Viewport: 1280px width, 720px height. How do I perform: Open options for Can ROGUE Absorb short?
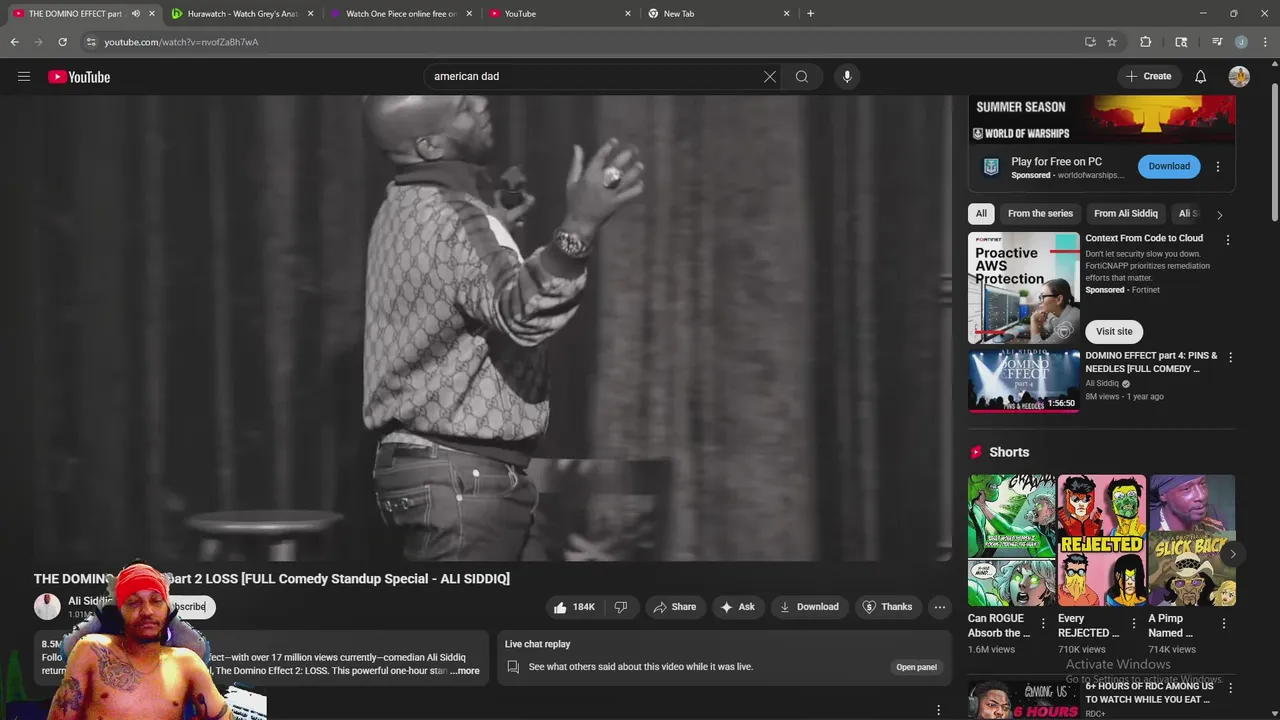click(x=1043, y=624)
